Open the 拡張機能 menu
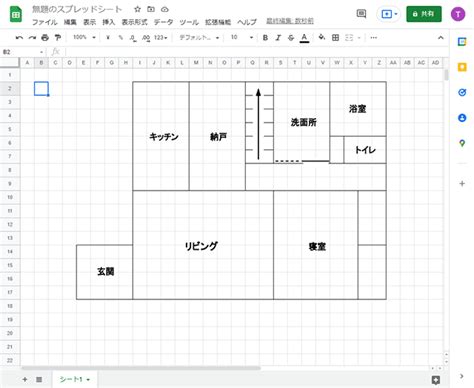Screen dimensions: 474x388 tap(218, 22)
